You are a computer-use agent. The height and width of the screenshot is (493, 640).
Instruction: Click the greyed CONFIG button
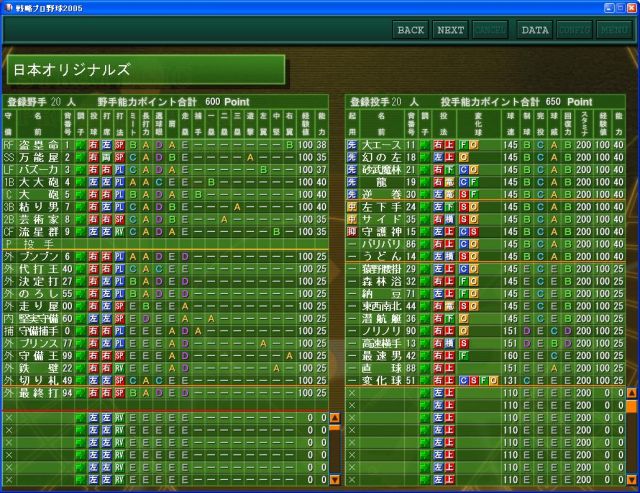[574, 30]
